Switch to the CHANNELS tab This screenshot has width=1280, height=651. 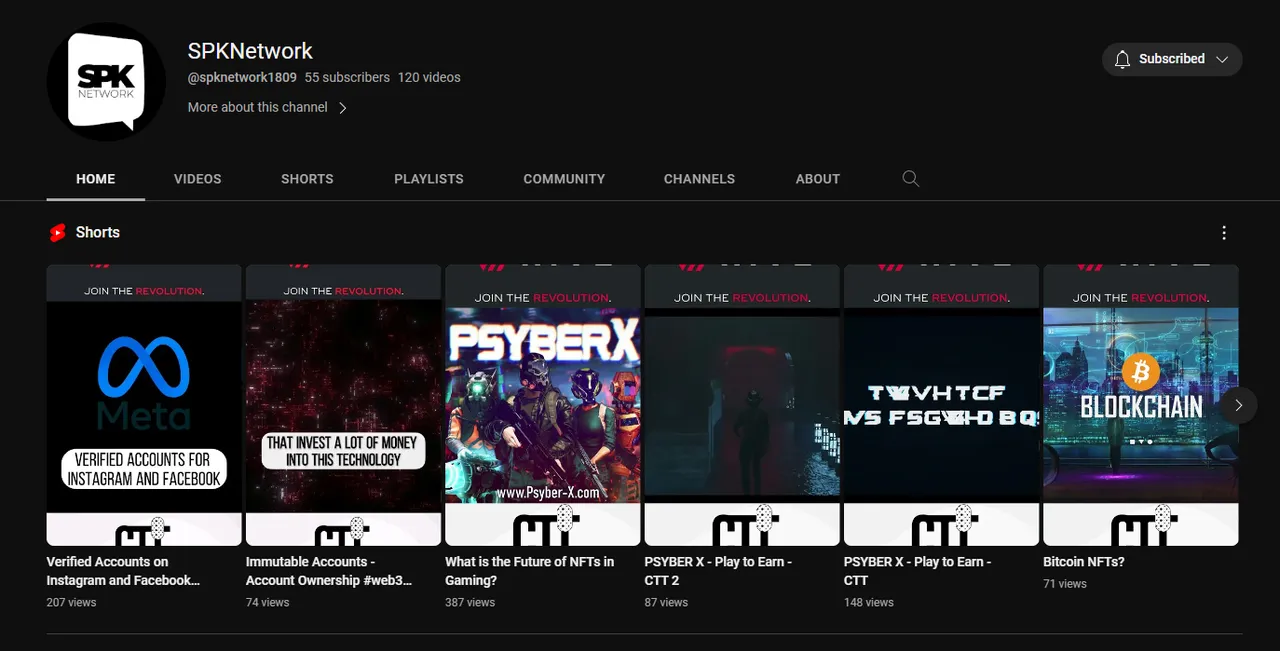coord(699,179)
